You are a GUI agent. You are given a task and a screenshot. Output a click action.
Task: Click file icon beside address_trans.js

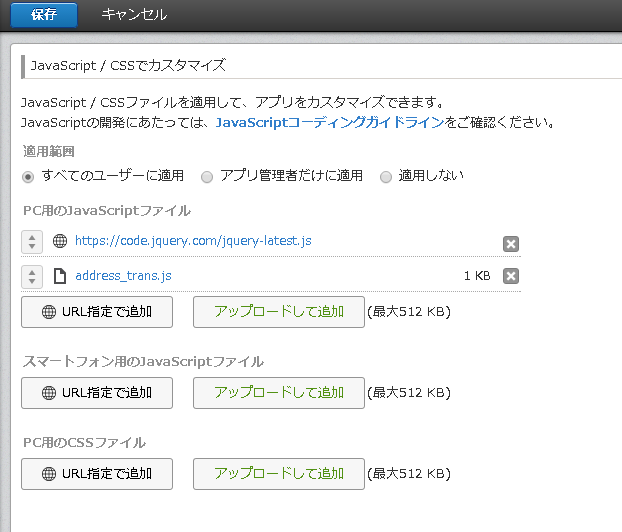[60, 276]
